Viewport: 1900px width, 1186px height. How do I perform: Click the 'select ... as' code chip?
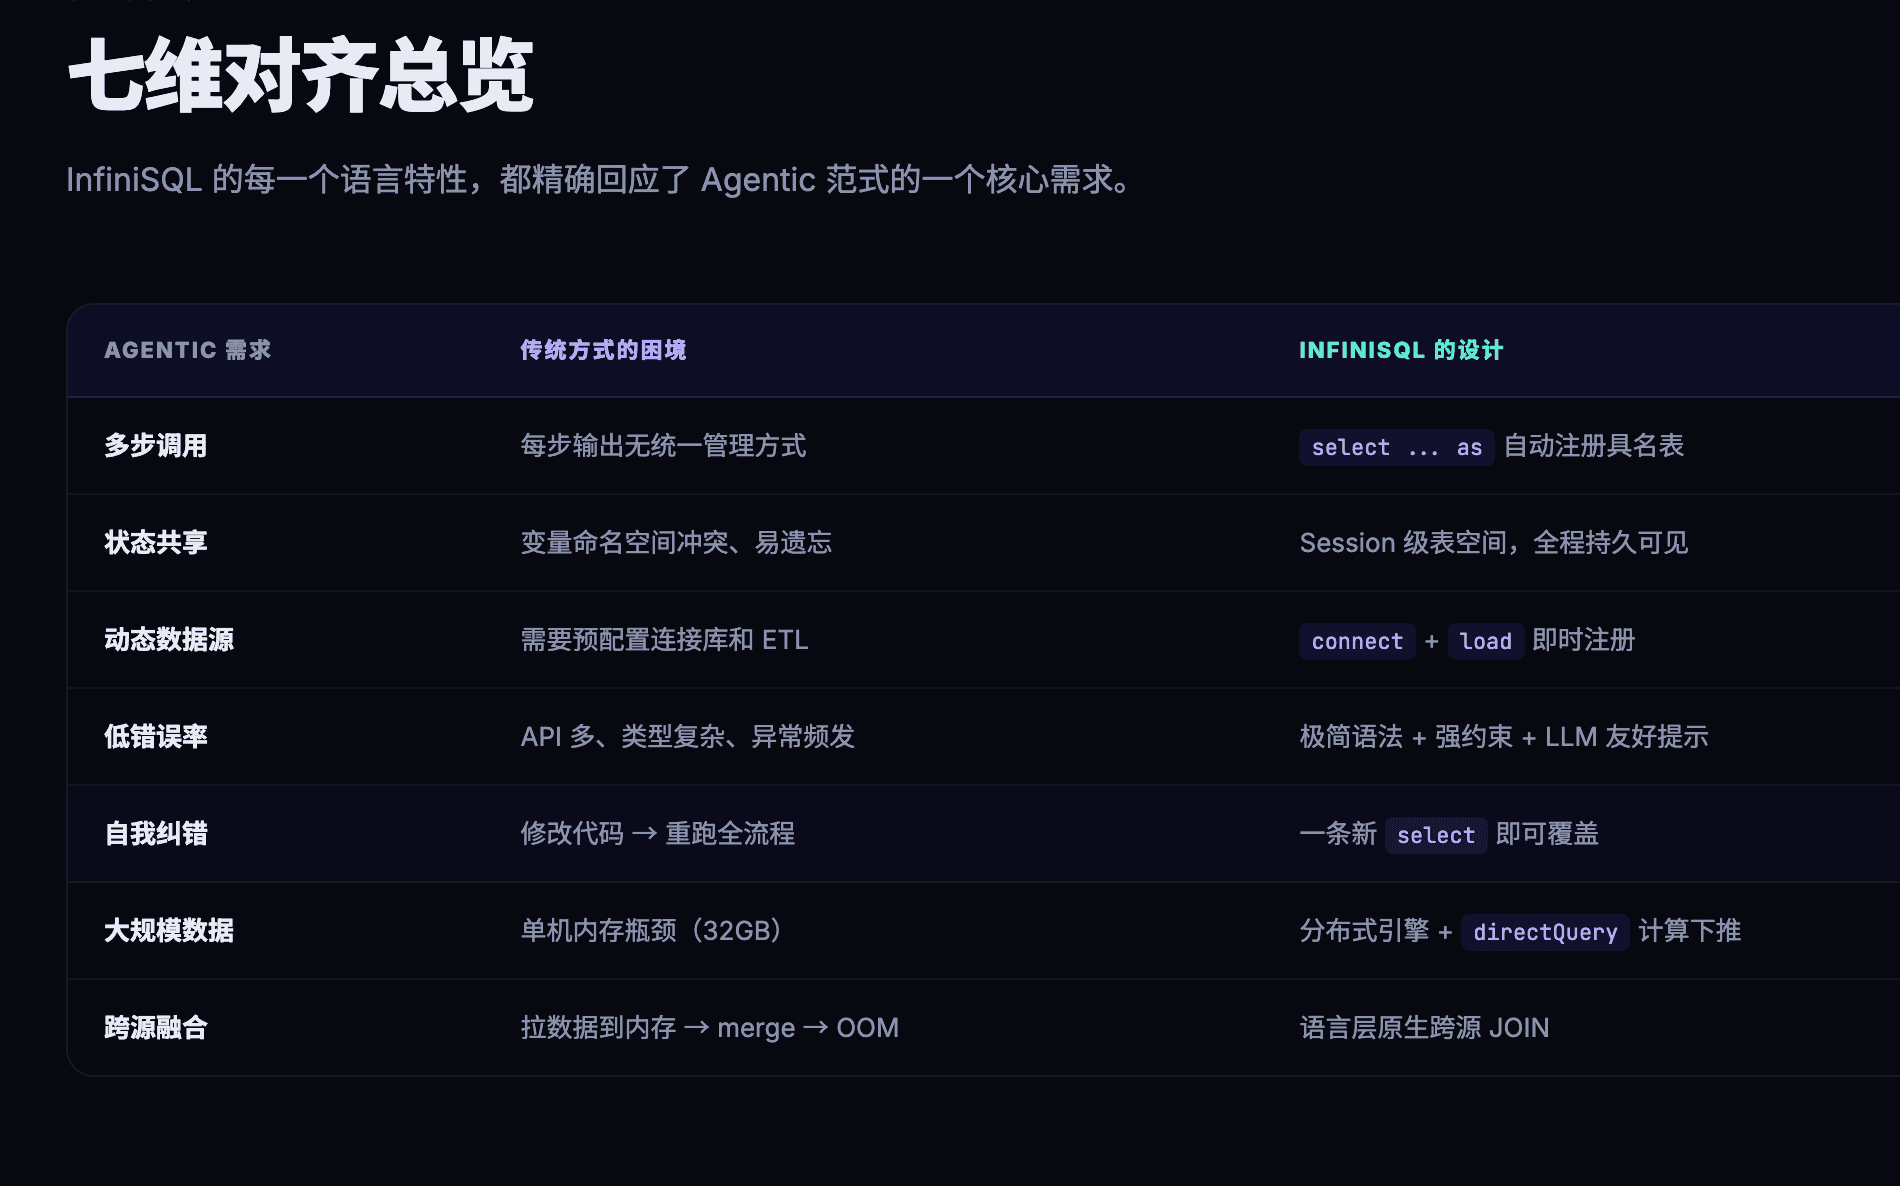(x=1396, y=447)
